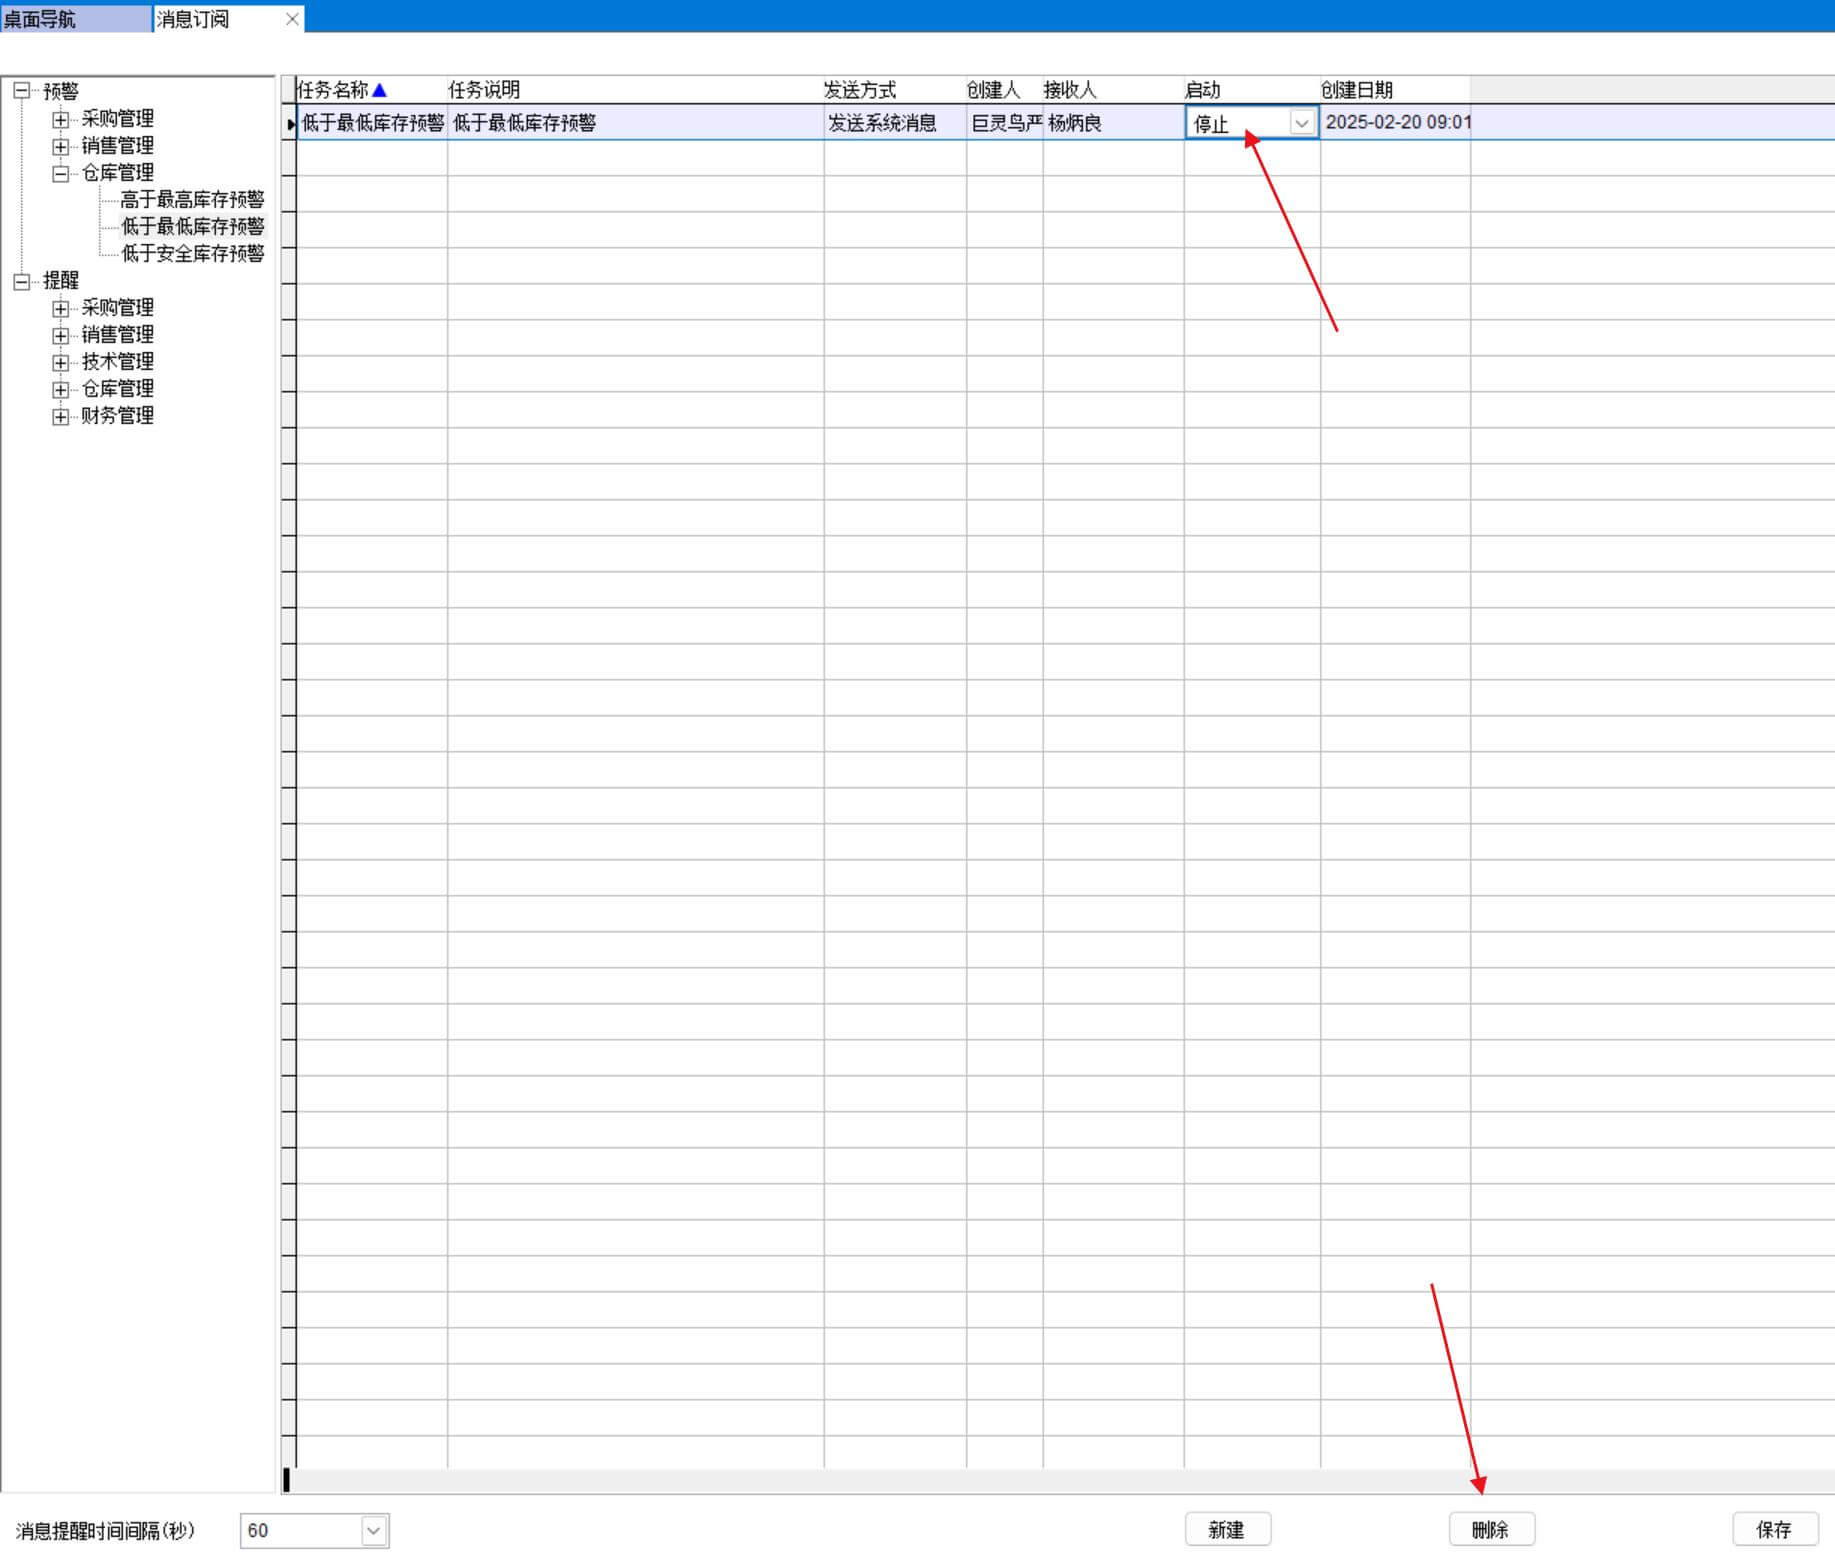This screenshot has width=1835, height=1555.
Task: Click the 创建日期 column header
Action: click(x=1357, y=90)
